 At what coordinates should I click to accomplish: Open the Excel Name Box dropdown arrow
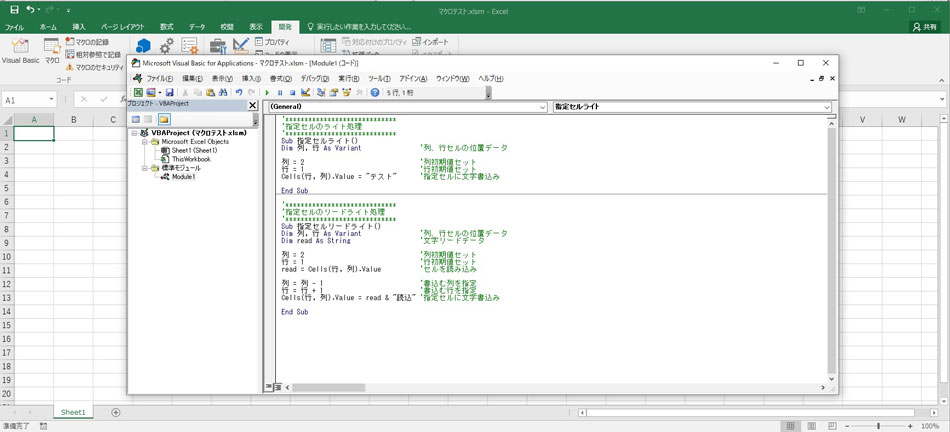51,99
